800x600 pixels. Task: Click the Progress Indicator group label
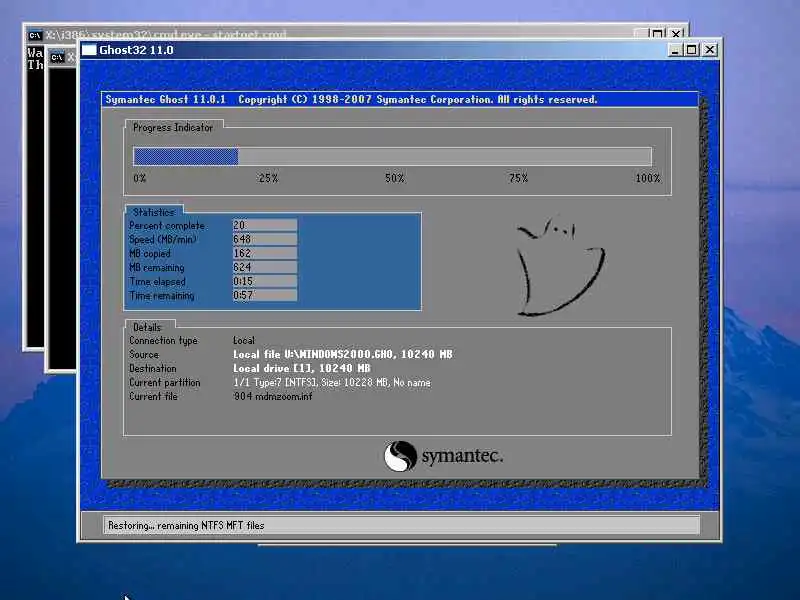173,128
